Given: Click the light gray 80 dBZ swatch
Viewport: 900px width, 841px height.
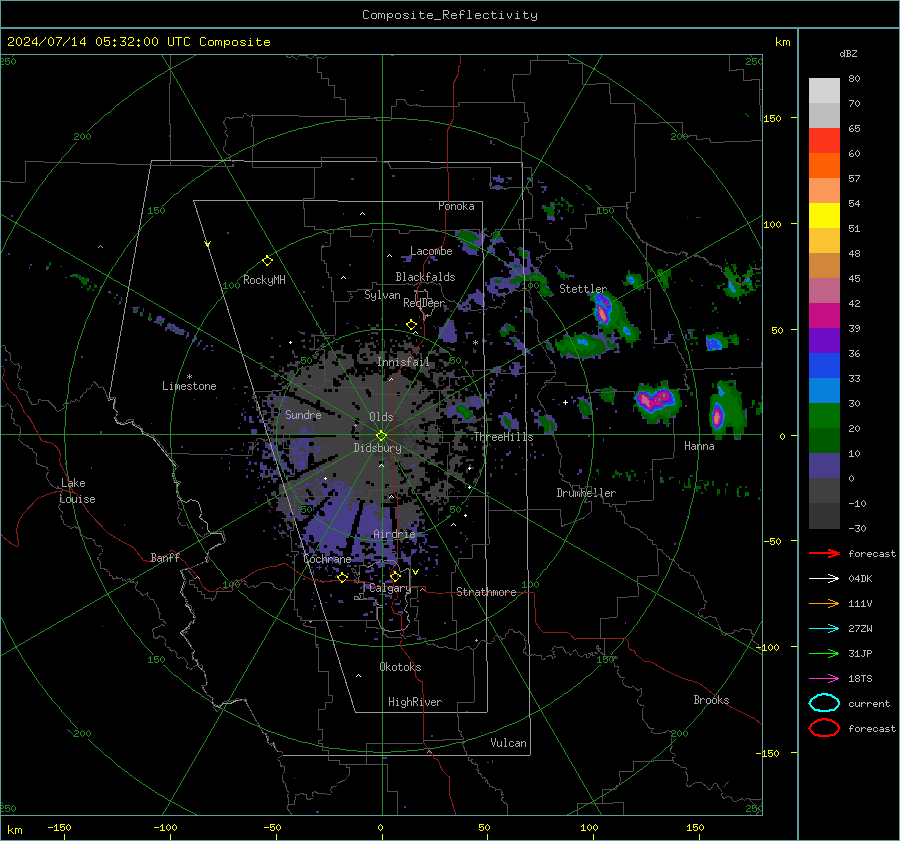Looking at the screenshot, I should click(824, 91).
